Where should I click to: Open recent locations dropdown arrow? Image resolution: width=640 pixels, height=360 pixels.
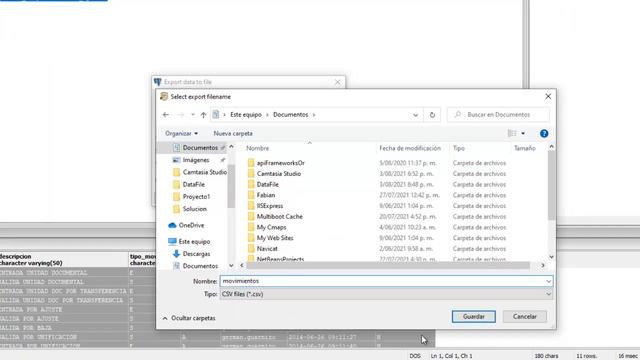193,115
